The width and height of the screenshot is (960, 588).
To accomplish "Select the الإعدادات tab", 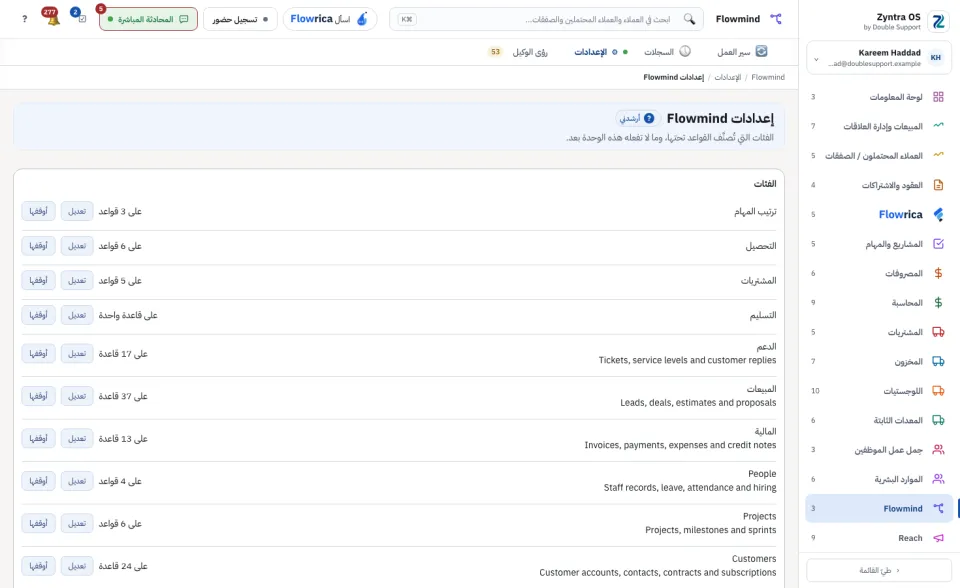I will pos(601,52).
